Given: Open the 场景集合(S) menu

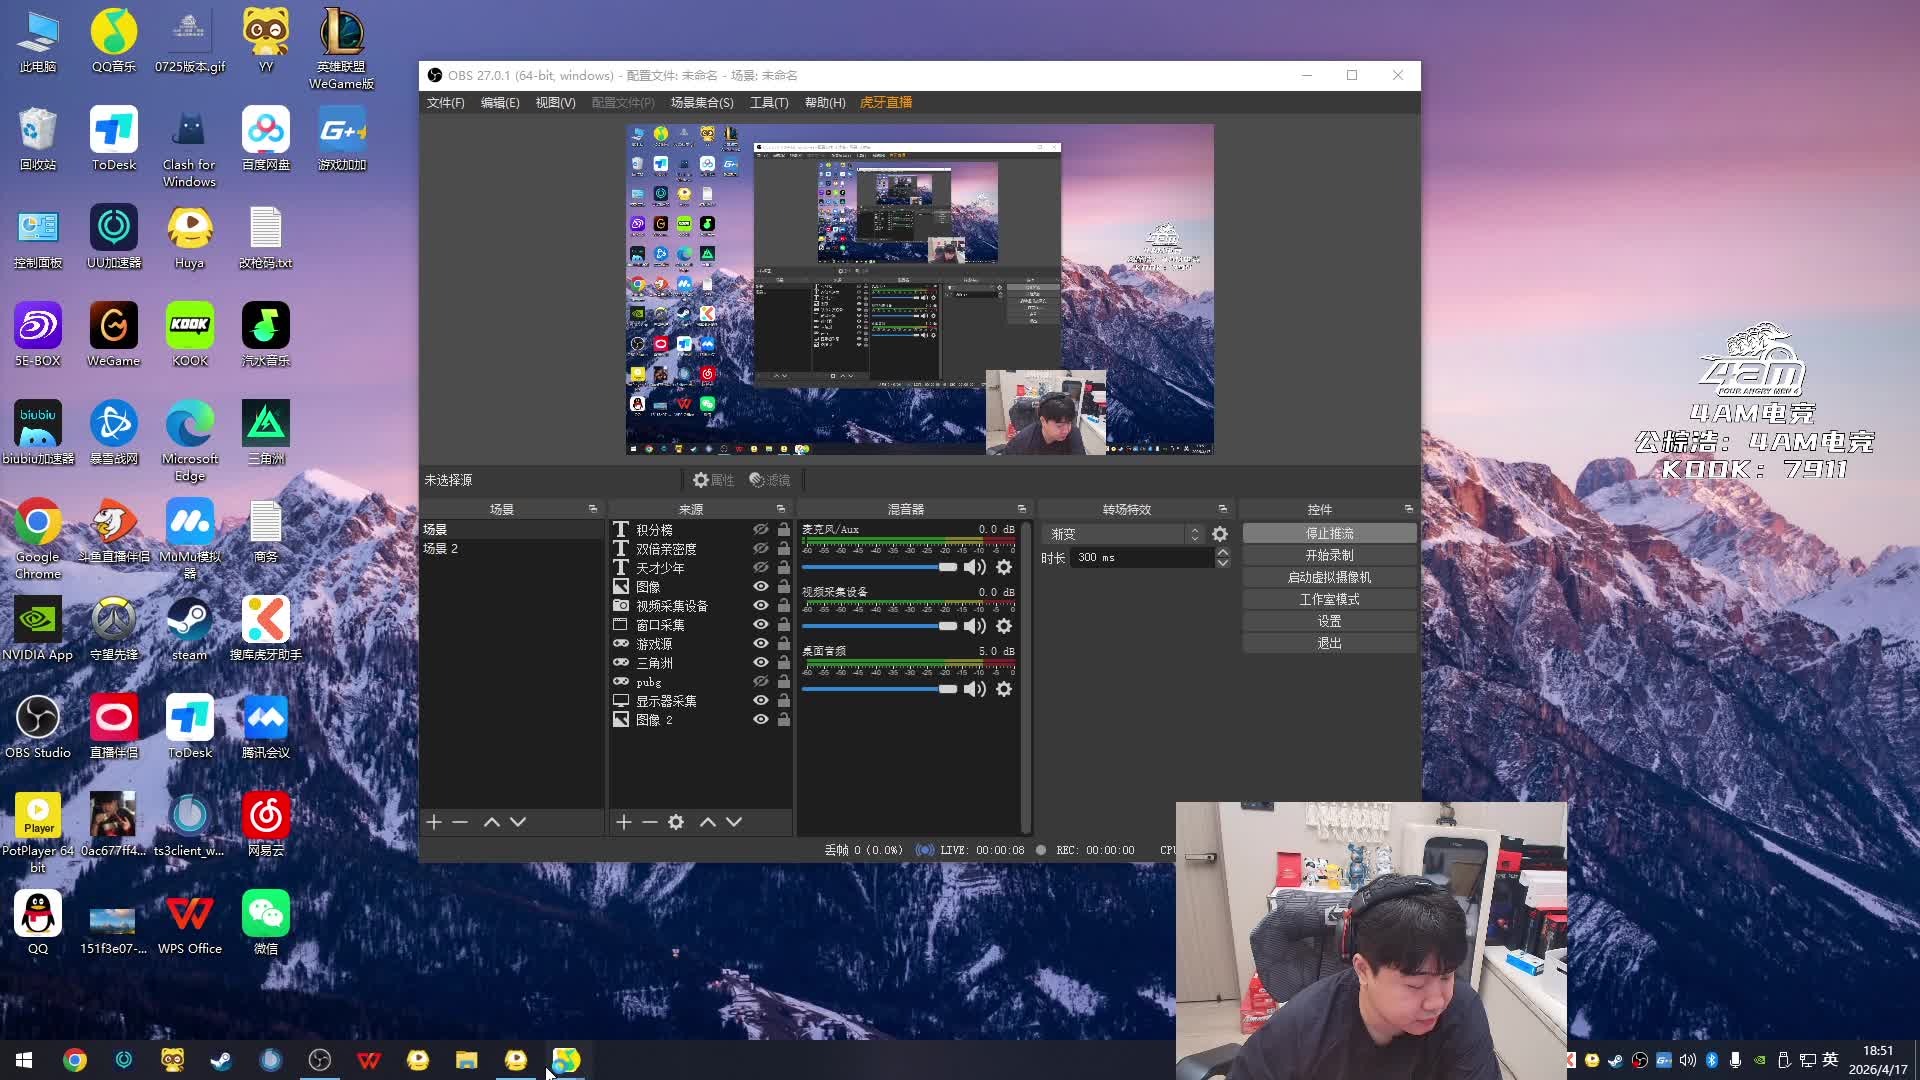Looking at the screenshot, I should click(701, 103).
